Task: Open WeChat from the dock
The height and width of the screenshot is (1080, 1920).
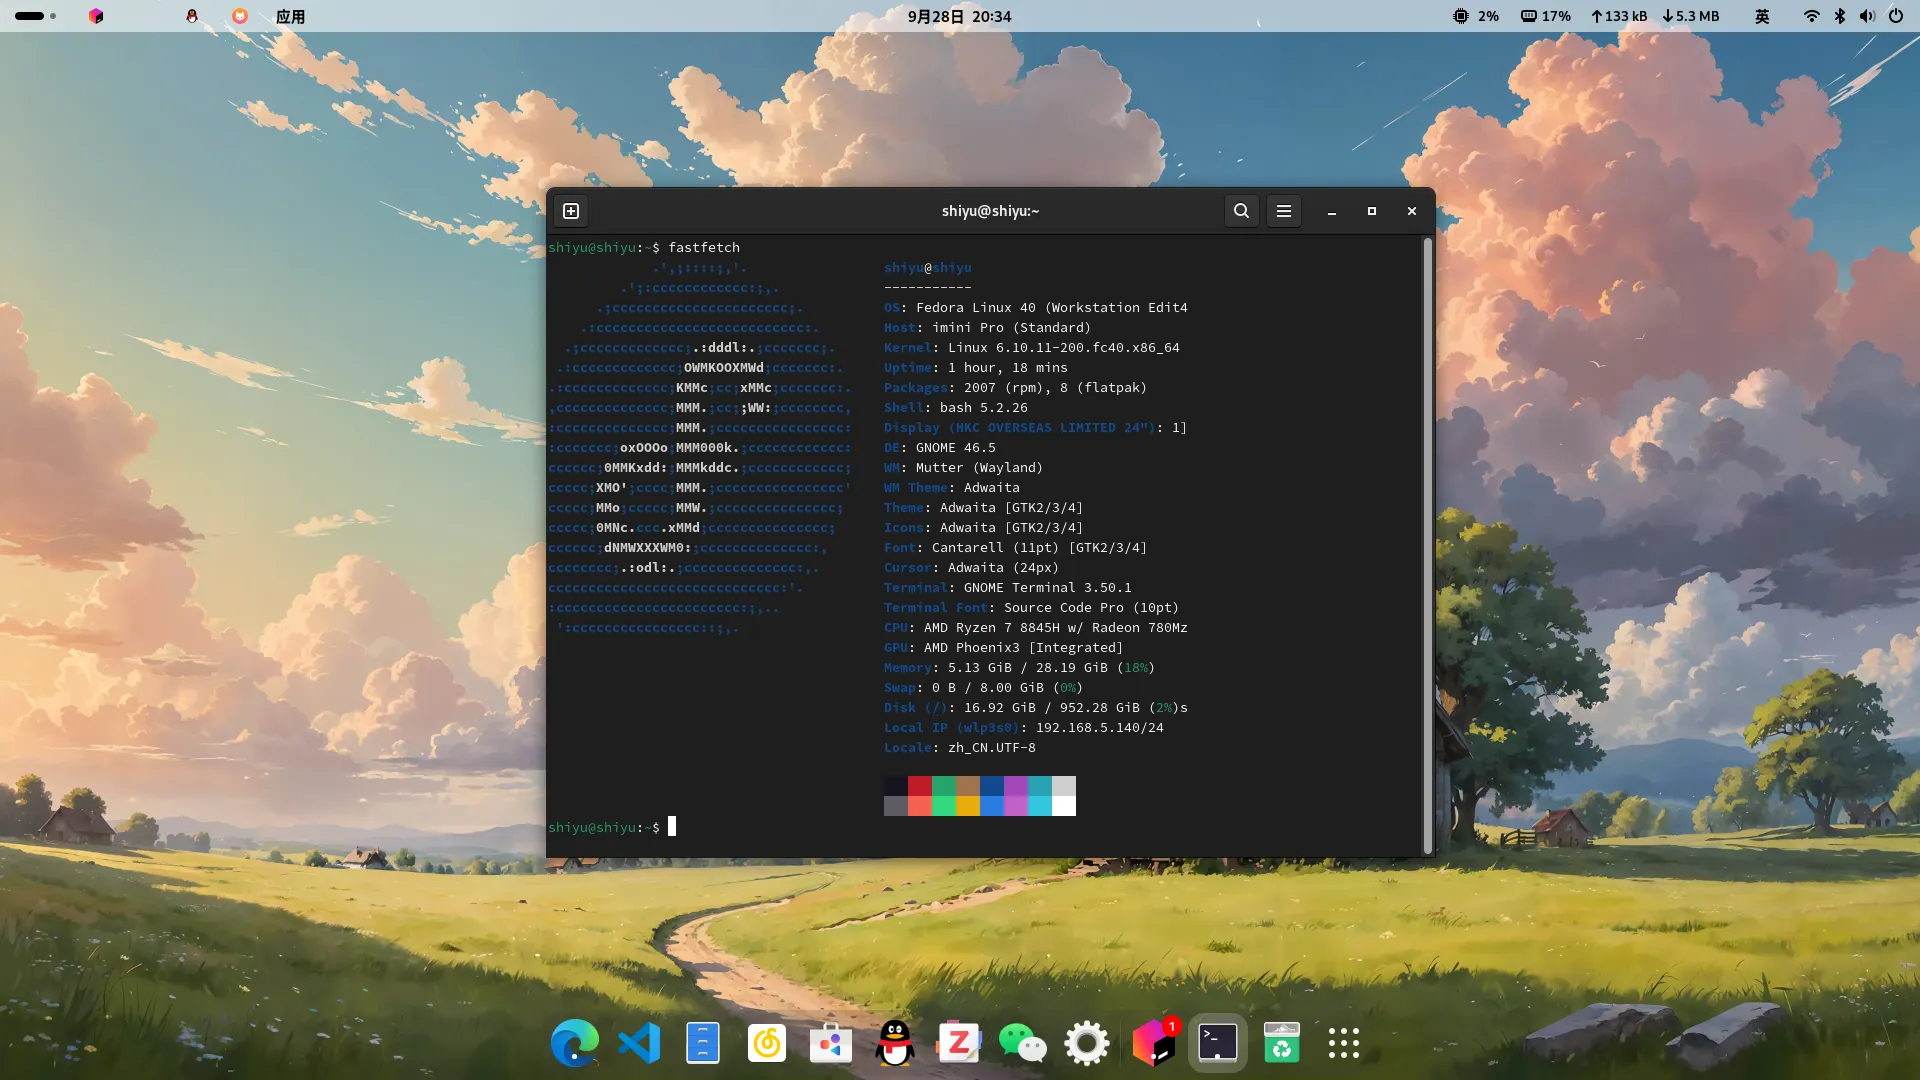Action: pyautogui.click(x=1023, y=1044)
